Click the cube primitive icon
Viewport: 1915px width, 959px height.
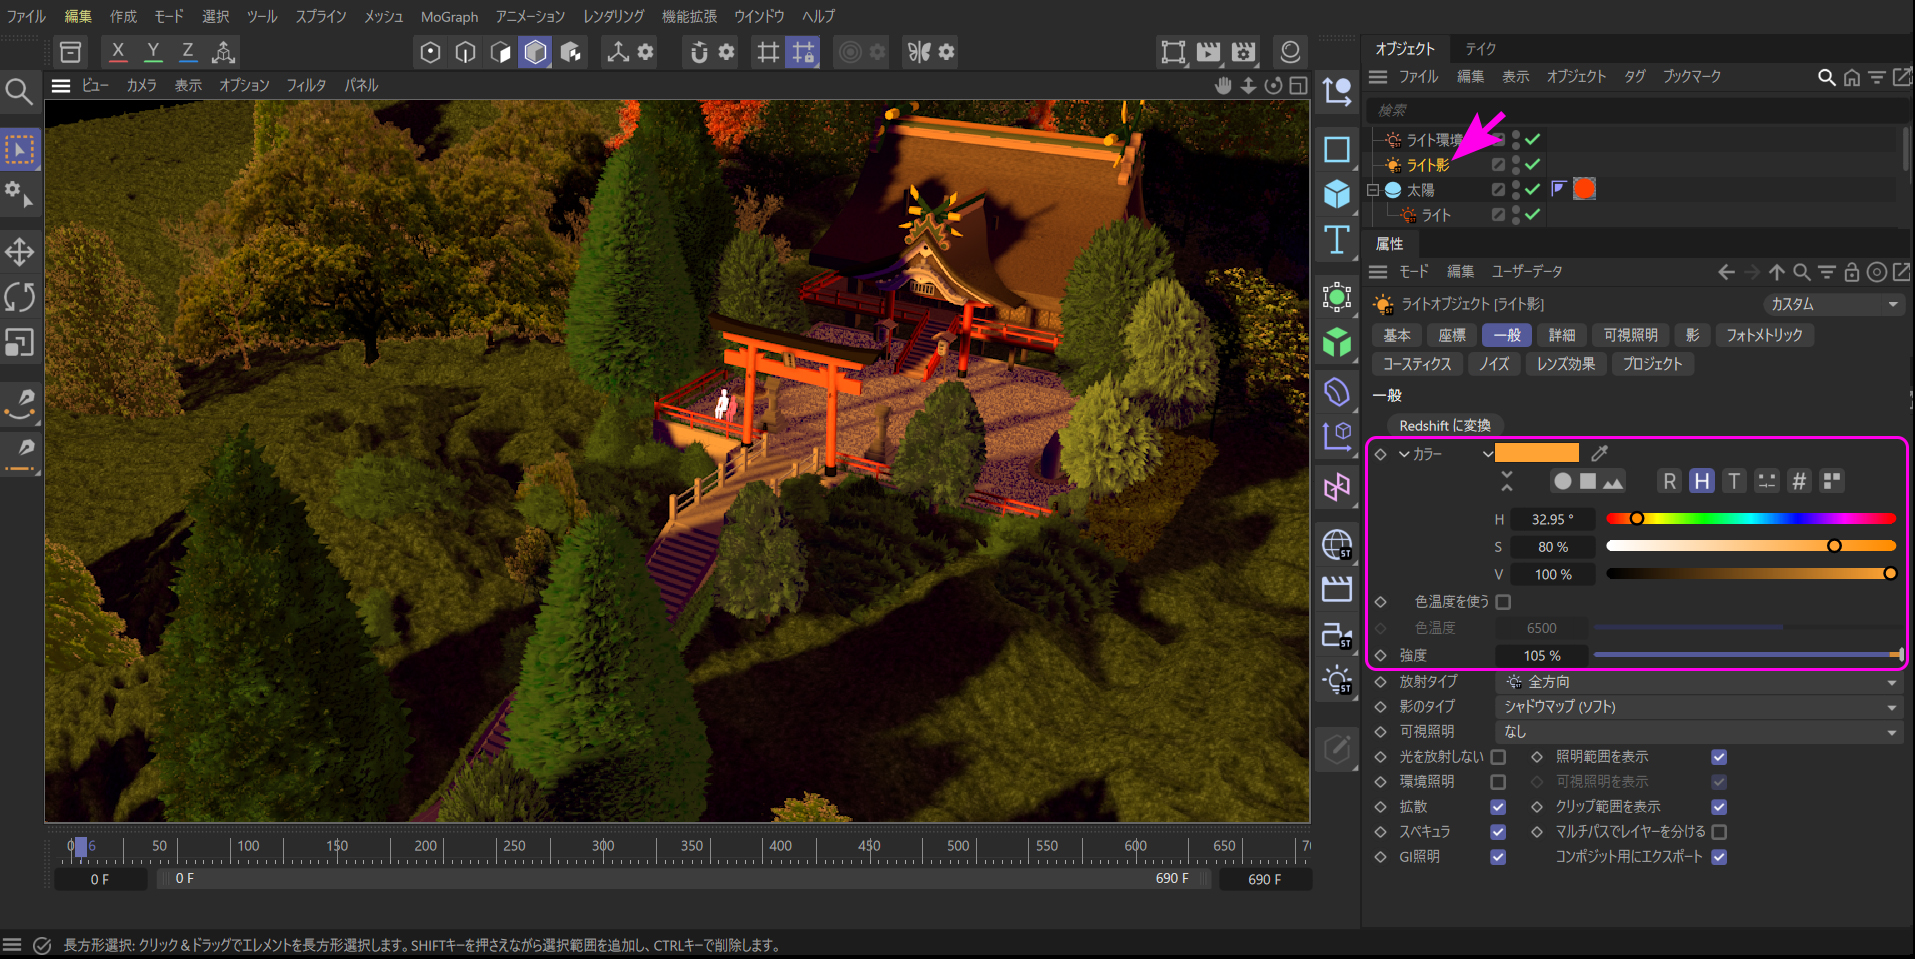click(x=1337, y=194)
